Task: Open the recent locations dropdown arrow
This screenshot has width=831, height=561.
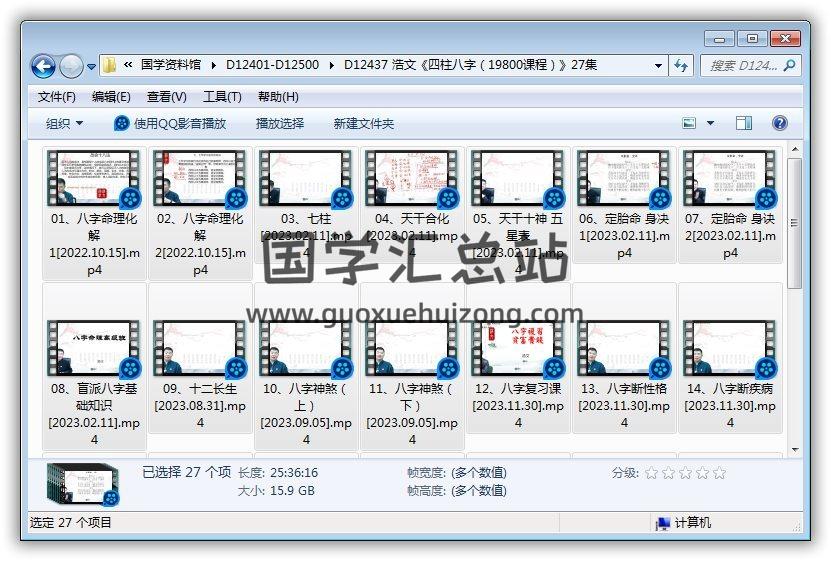Action: [91, 67]
